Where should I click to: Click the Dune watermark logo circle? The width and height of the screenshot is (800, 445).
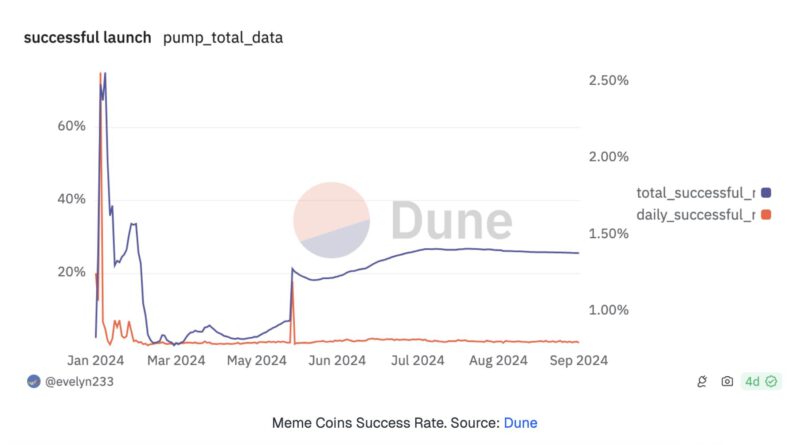click(x=332, y=220)
